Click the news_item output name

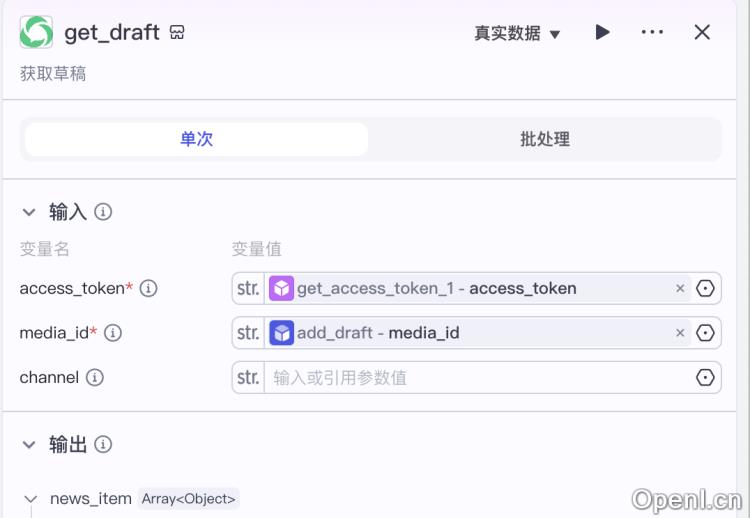pos(91,499)
